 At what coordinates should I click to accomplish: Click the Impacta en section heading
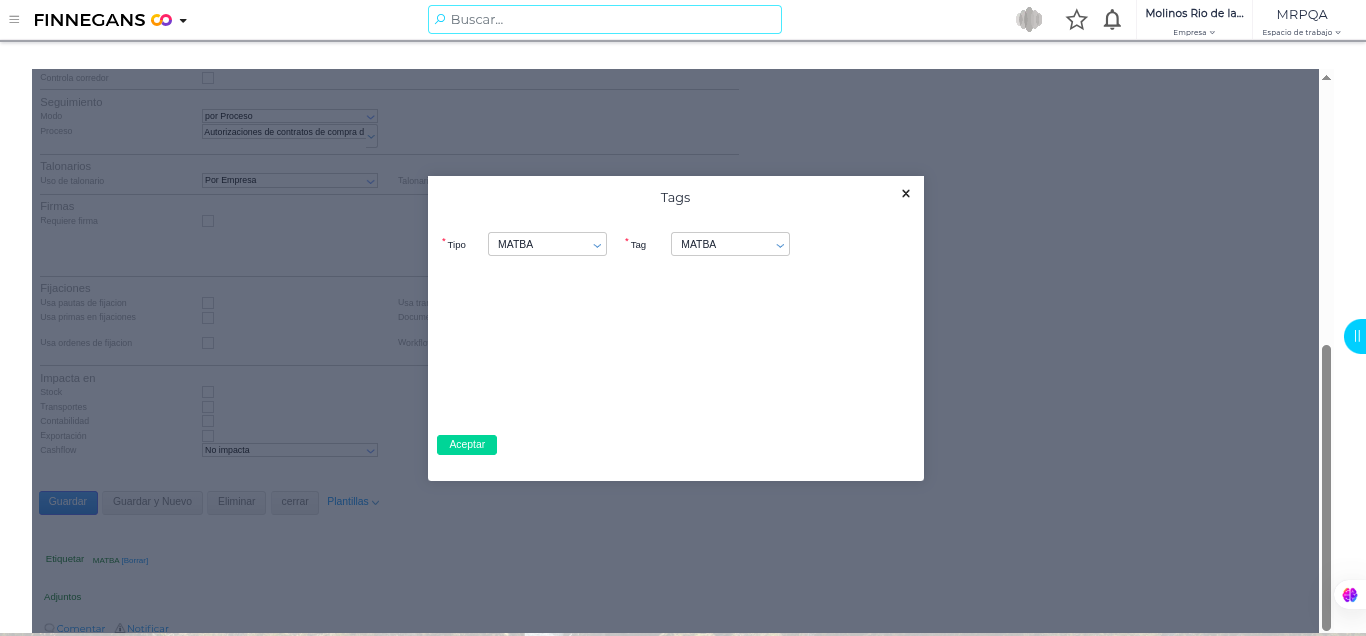click(x=68, y=378)
